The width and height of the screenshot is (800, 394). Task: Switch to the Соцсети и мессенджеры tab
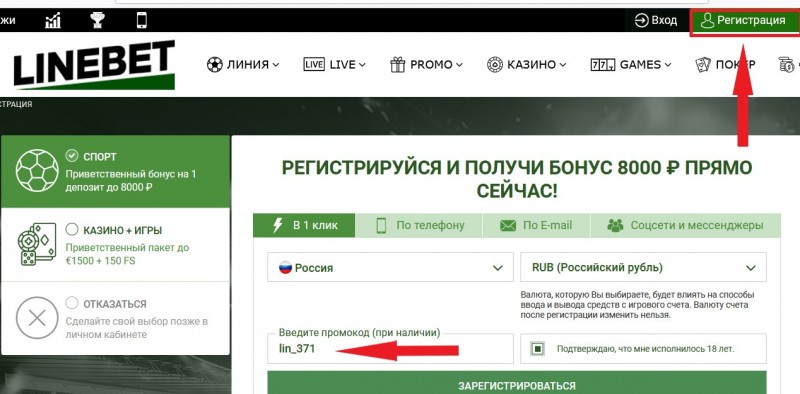click(x=685, y=225)
